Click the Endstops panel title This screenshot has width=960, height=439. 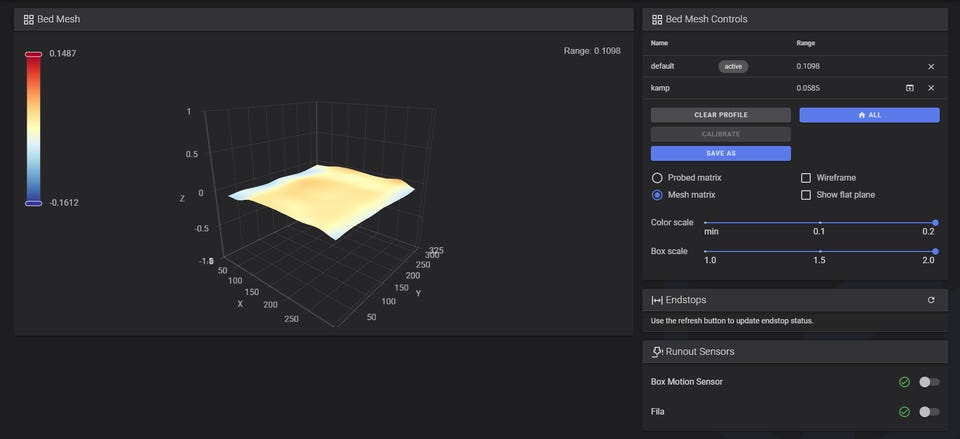(x=686, y=300)
